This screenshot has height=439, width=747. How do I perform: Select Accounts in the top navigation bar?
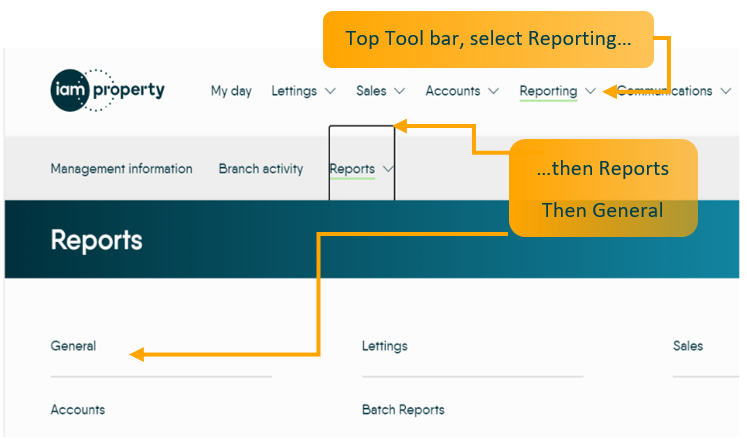tap(453, 91)
